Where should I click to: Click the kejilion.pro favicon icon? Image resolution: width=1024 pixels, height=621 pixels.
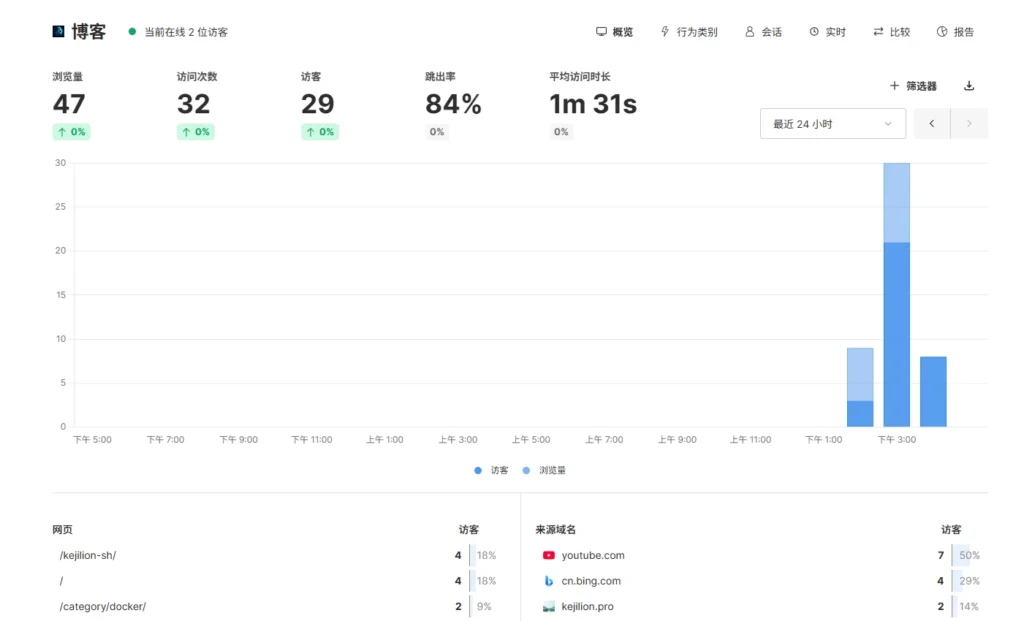[548, 606]
